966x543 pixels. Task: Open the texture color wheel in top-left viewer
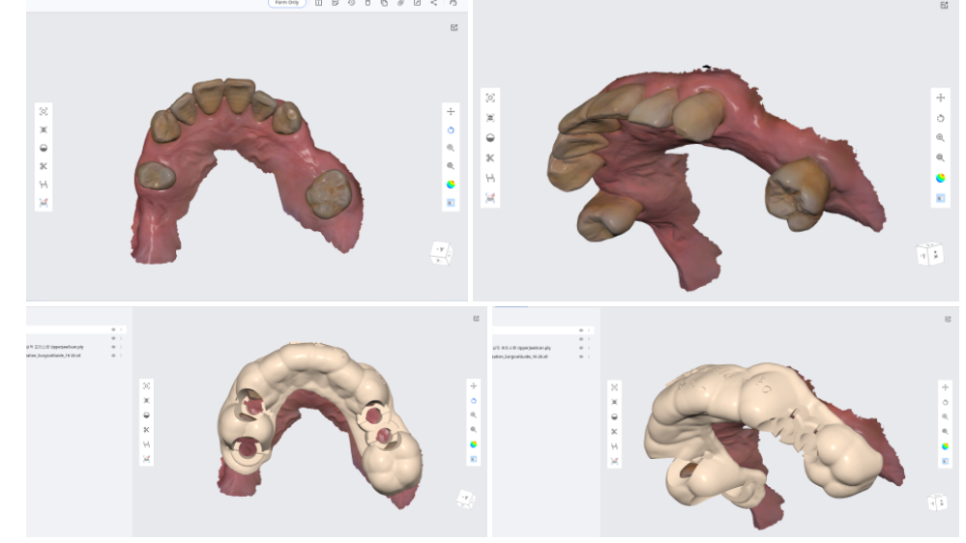click(x=450, y=184)
